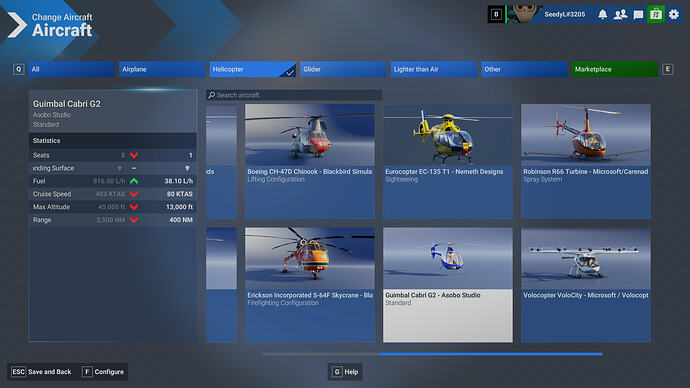Click the Sightseeing subtitle
Image resolution: width=690 pixels, height=388 pixels.
tap(401, 179)
